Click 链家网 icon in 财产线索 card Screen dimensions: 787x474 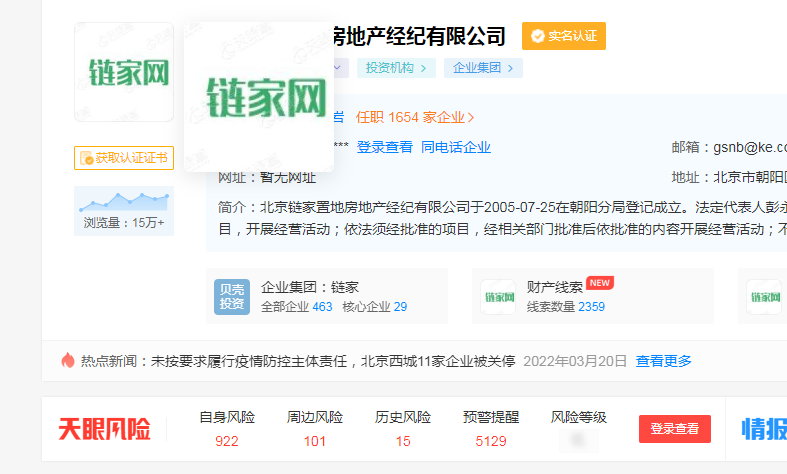498,297
